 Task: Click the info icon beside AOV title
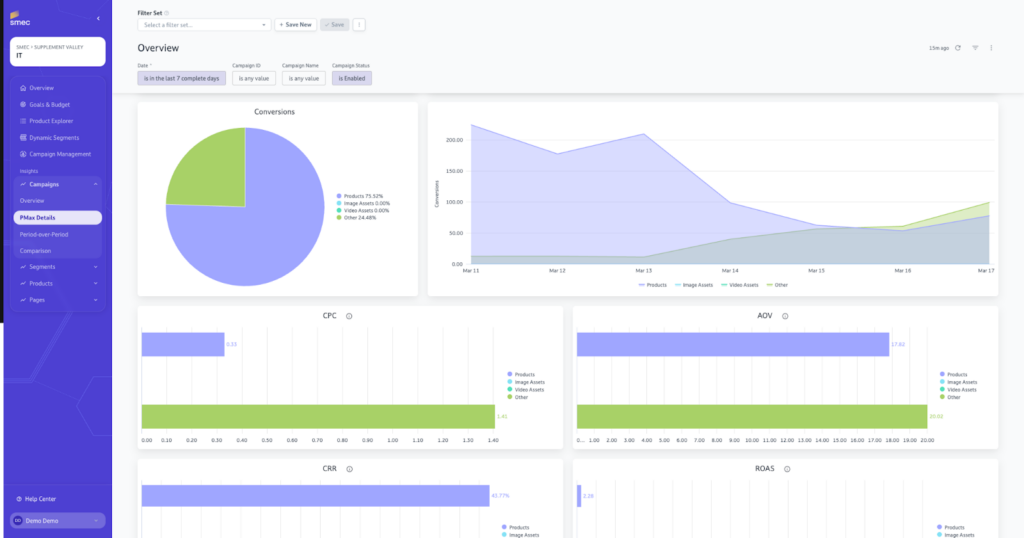(x=785, y=316)
